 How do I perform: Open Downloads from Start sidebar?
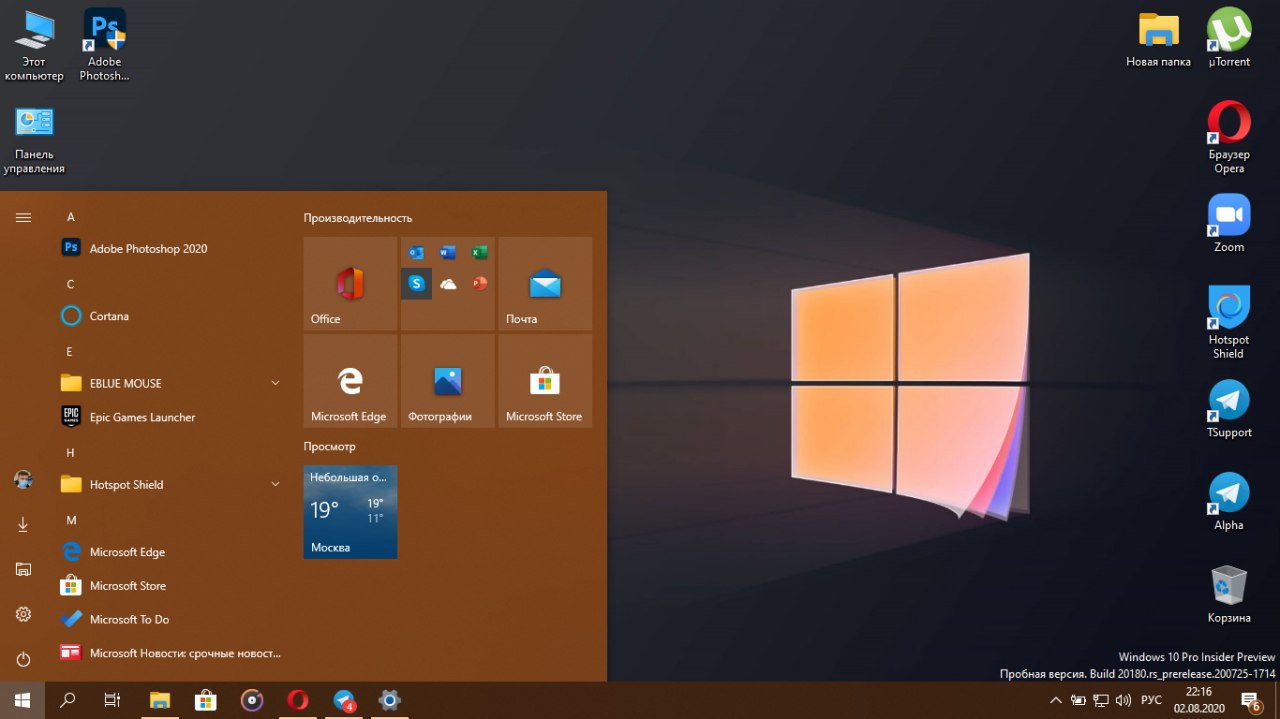[x=23, y=524]
